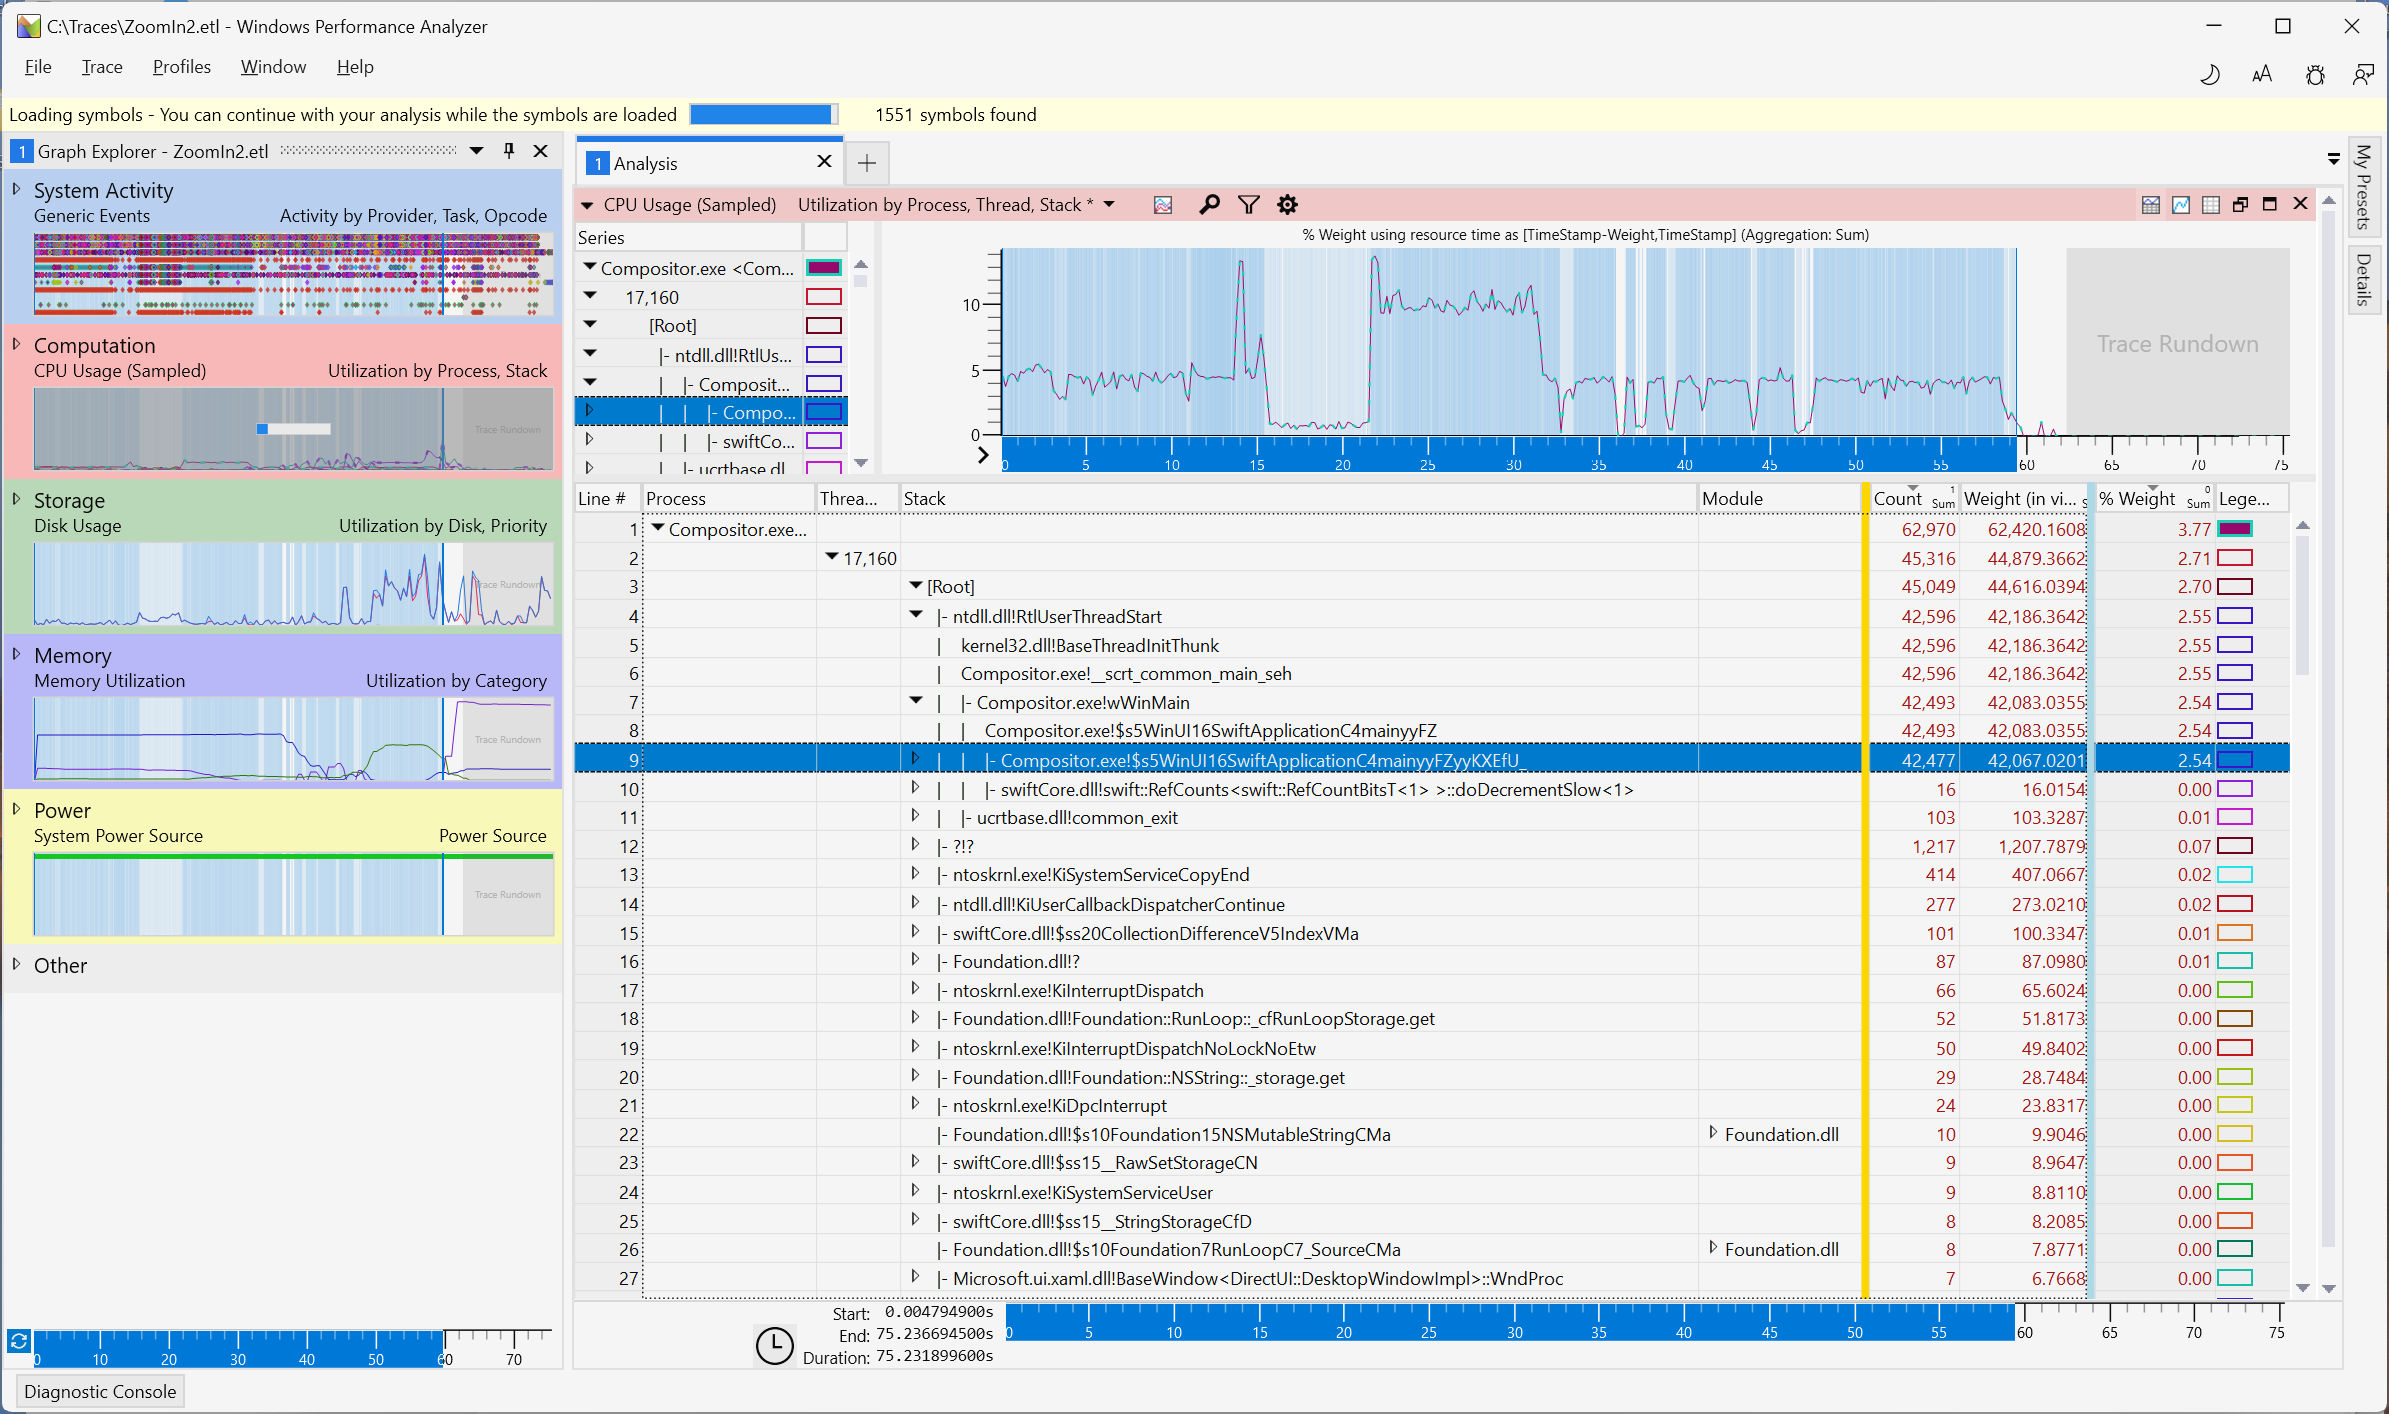The width and height of the screenshot is (2389, 1414).
Task: Expand the Storage section in Graph Explorer
Action: coord(16,499)
